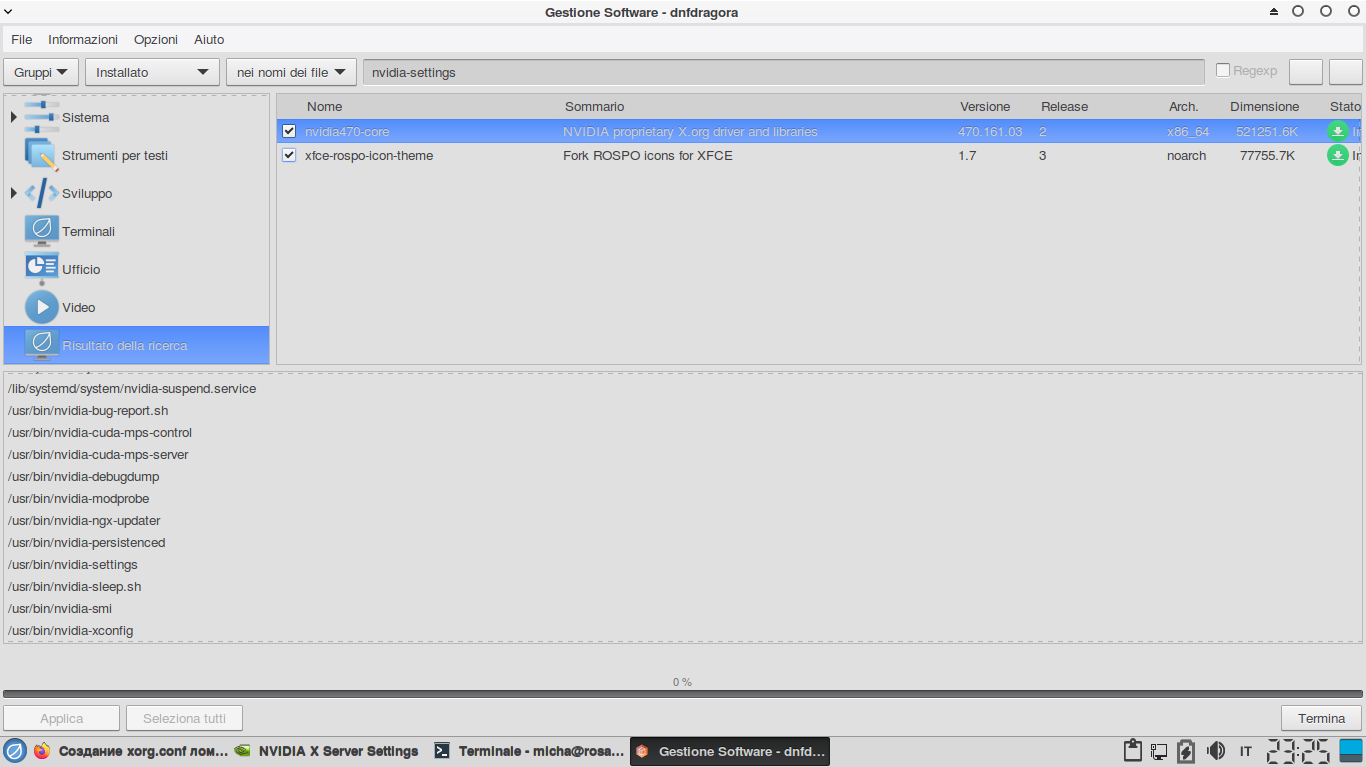Open the Informazioni menu
Screen dimensions: 1366x767
(x=83, y=39)
